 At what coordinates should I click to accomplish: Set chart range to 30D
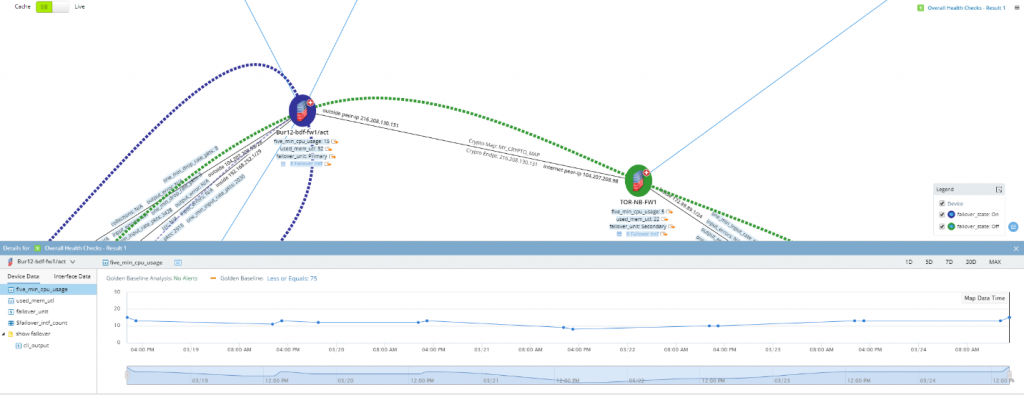tap(970, 262)
